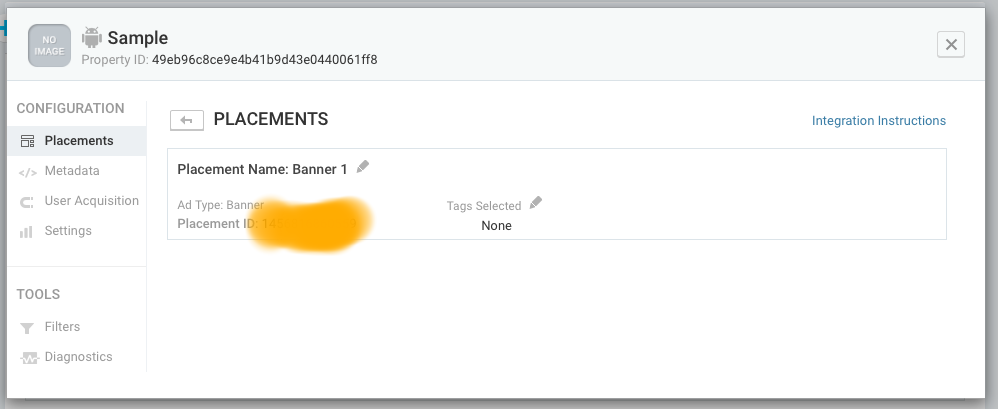Click the Ad Type: Banner text
998x409 pixels.
click(x=220, y=205)
